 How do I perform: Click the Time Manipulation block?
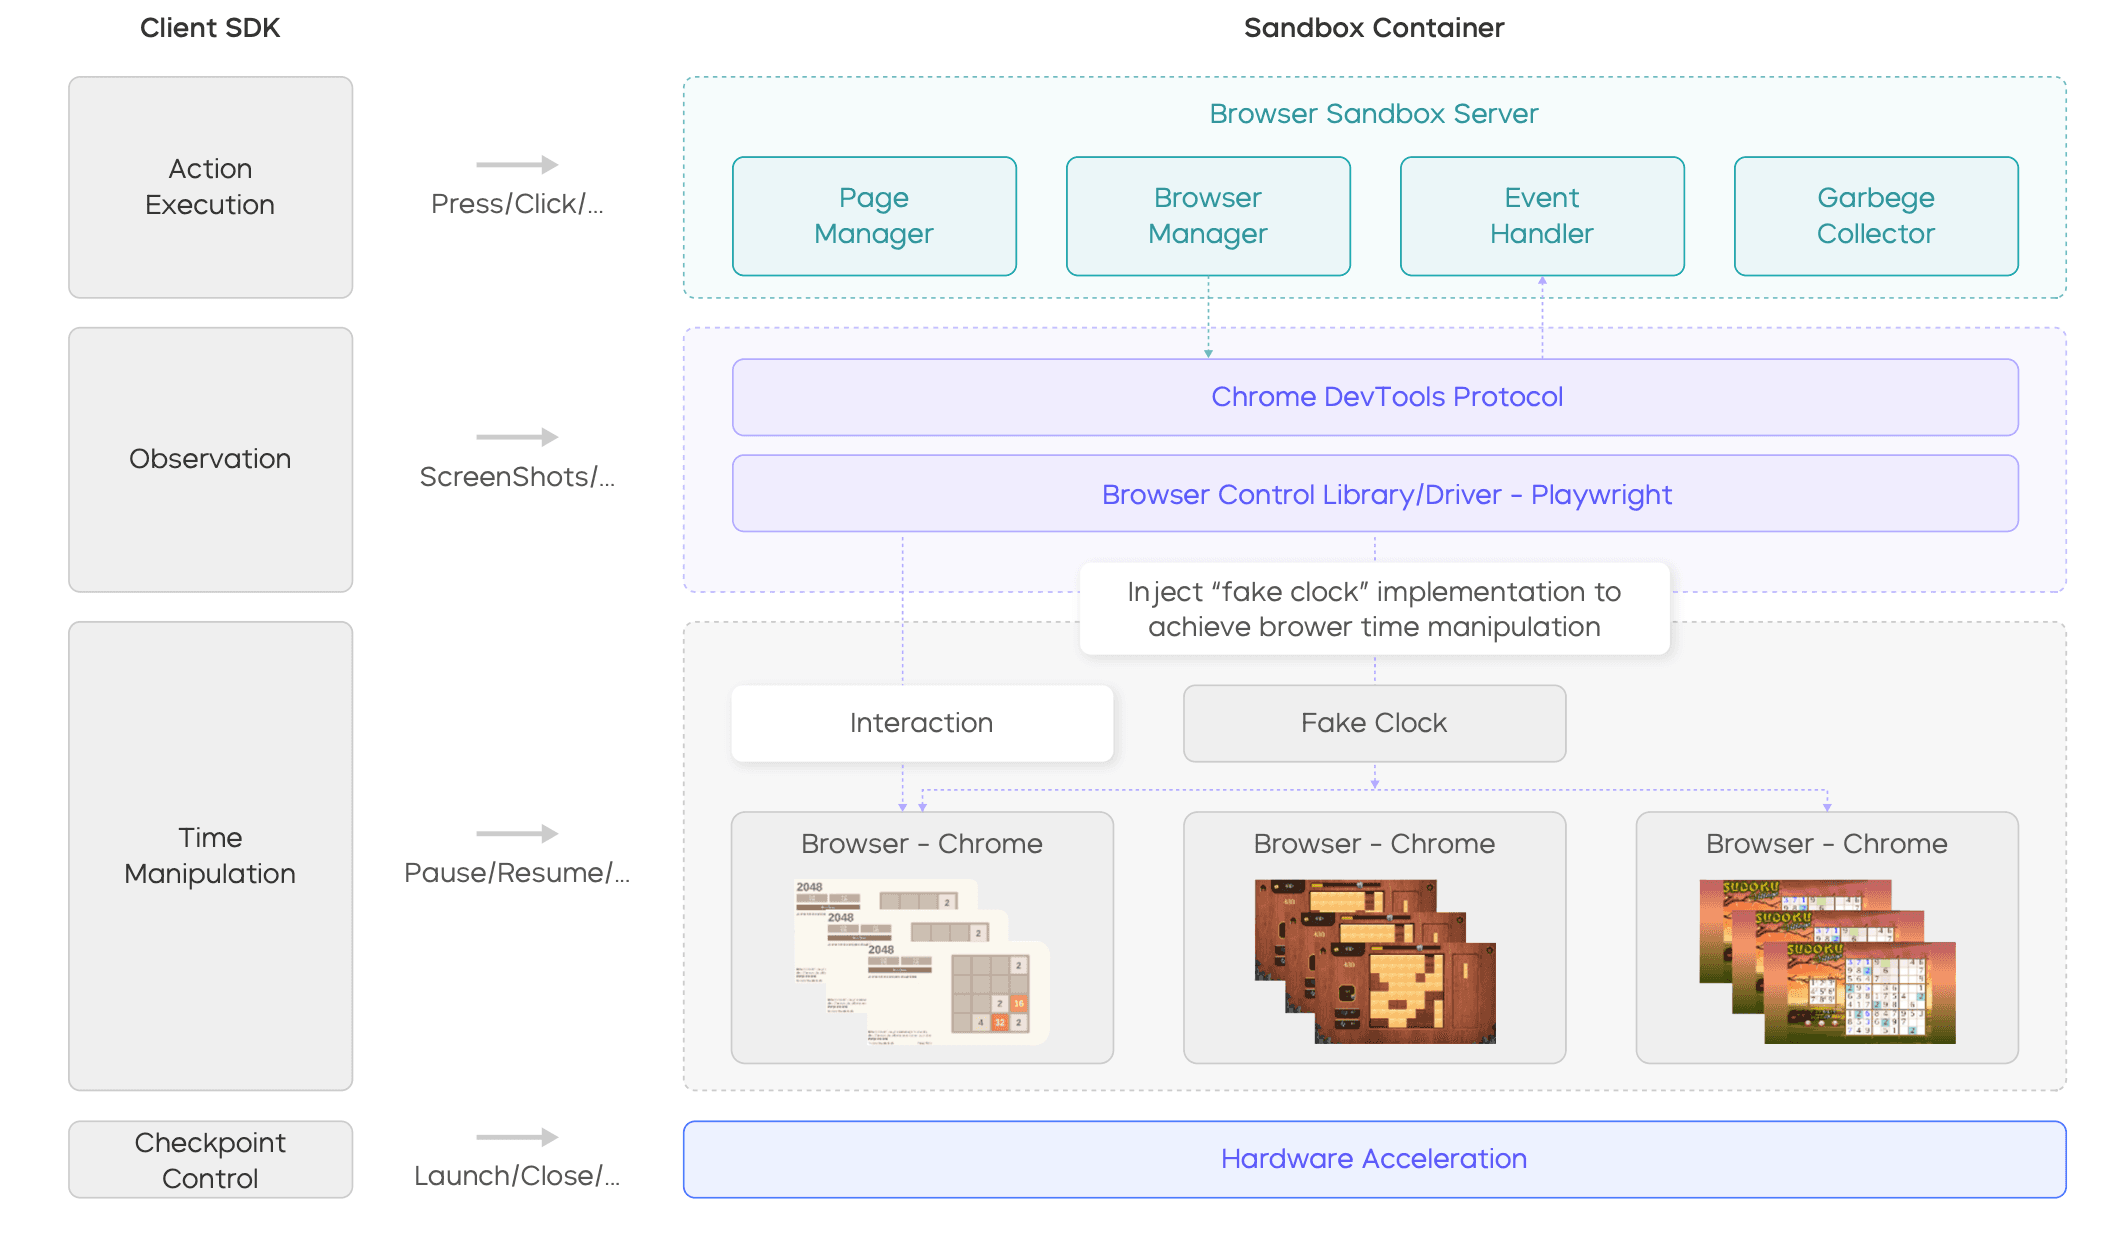pos(210,855)
